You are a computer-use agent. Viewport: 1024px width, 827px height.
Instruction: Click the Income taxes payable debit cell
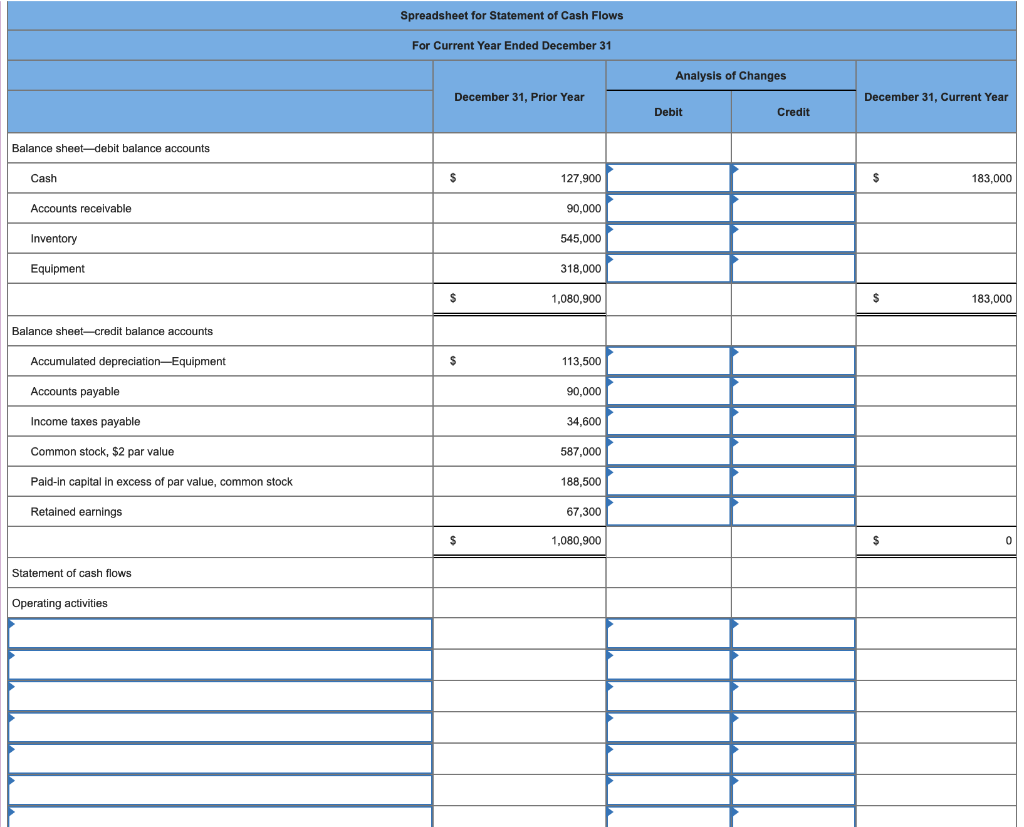[668, 421]
